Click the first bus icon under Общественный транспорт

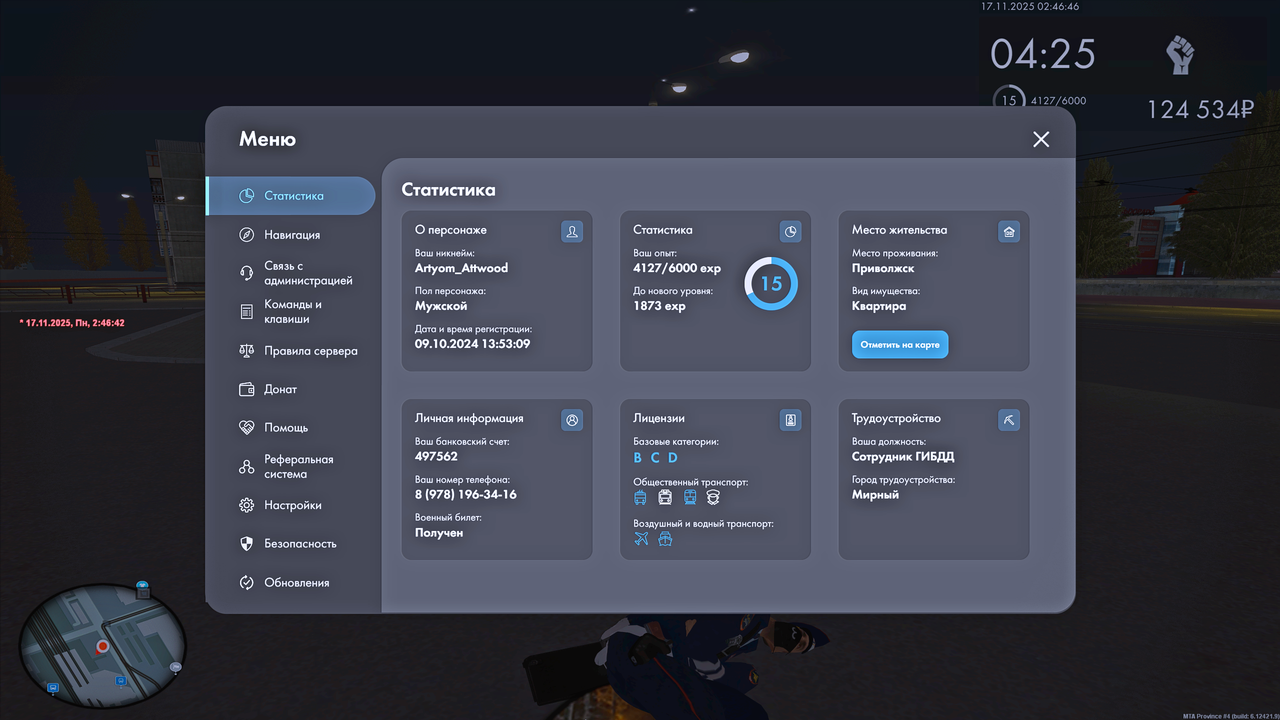641,497
